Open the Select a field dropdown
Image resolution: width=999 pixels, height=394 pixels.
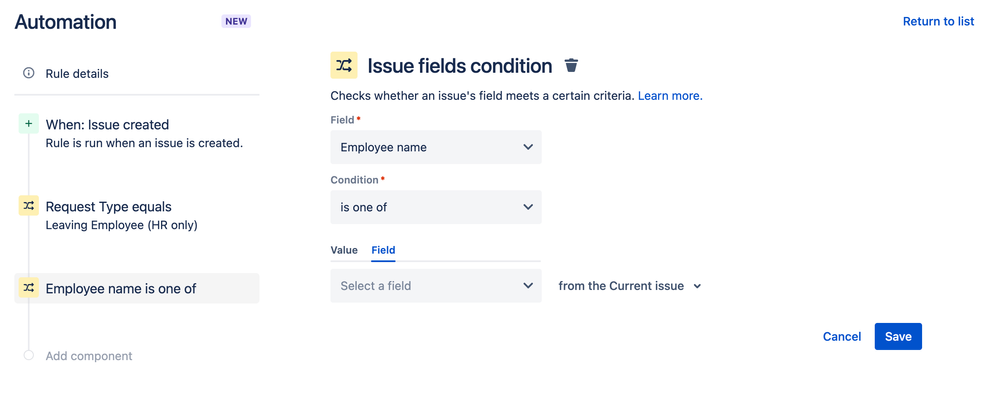tap(436, 286)
